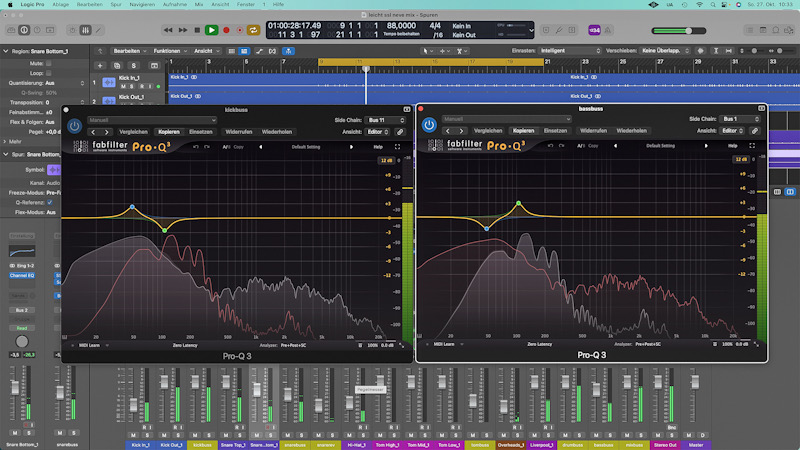
Task: Mute the Kick In_1 track in the header
Action: point(123,86)
